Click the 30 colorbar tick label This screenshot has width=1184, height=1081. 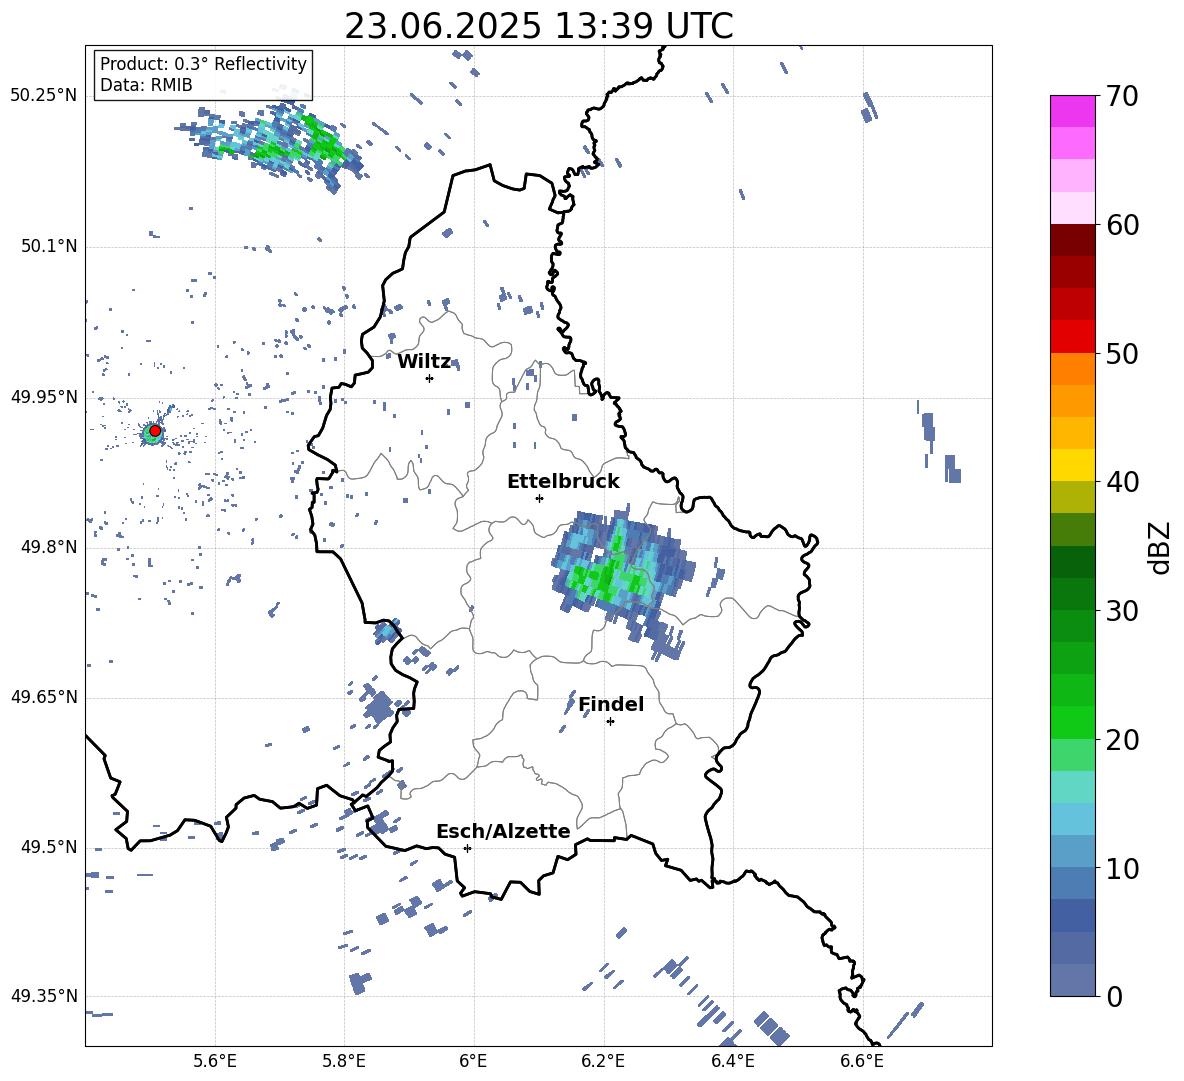[1122, 611]
